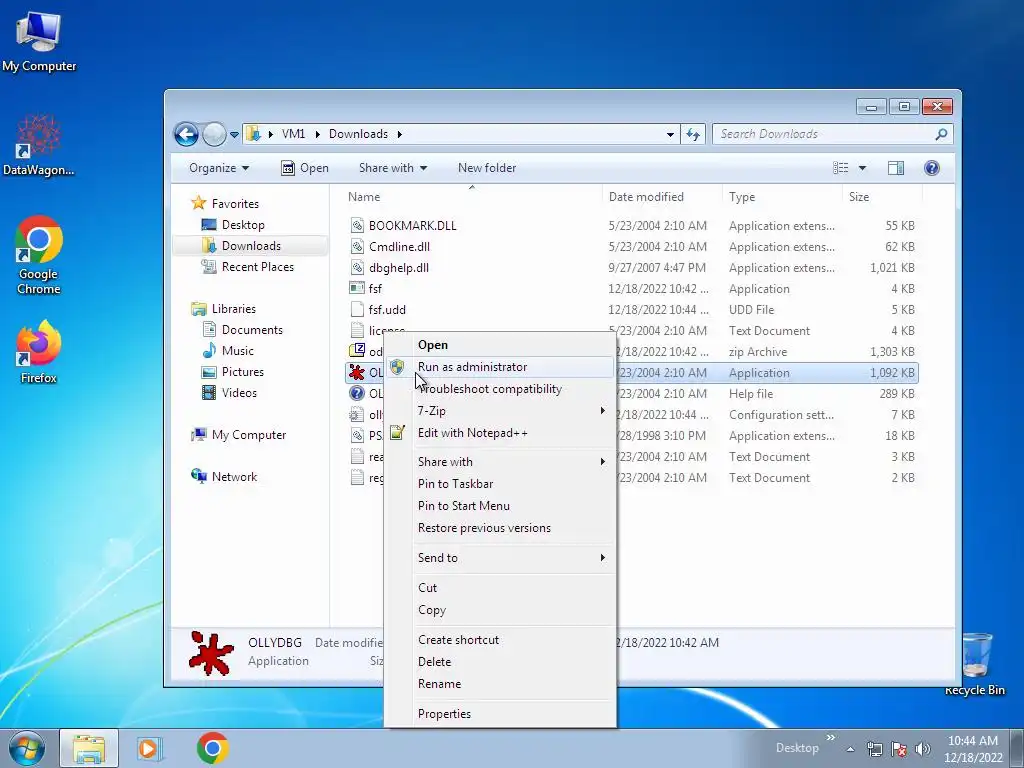Click the Back navigation arrow button
1024x768 pixels.
click(186, 135)
